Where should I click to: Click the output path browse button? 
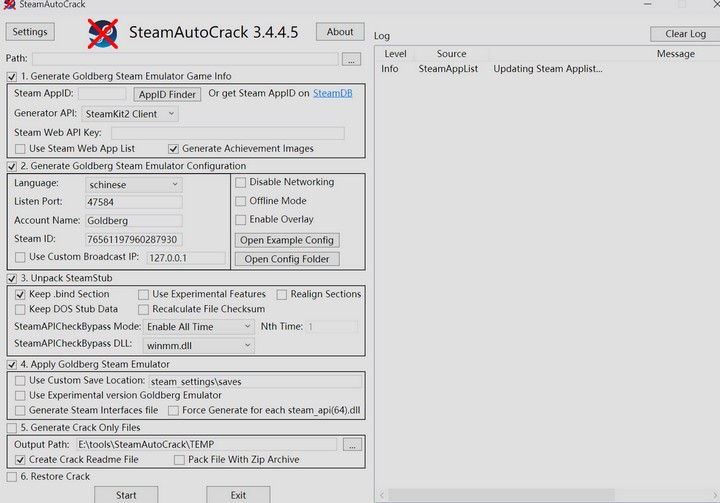coord(351,444)
